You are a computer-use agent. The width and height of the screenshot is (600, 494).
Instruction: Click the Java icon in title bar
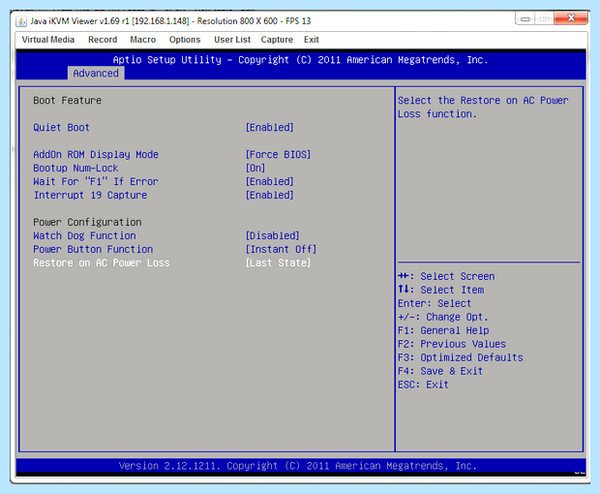[21, 21]
